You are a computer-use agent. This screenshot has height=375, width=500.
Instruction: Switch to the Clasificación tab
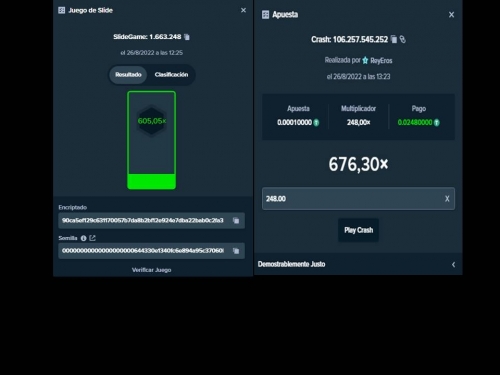click(171, 75)
